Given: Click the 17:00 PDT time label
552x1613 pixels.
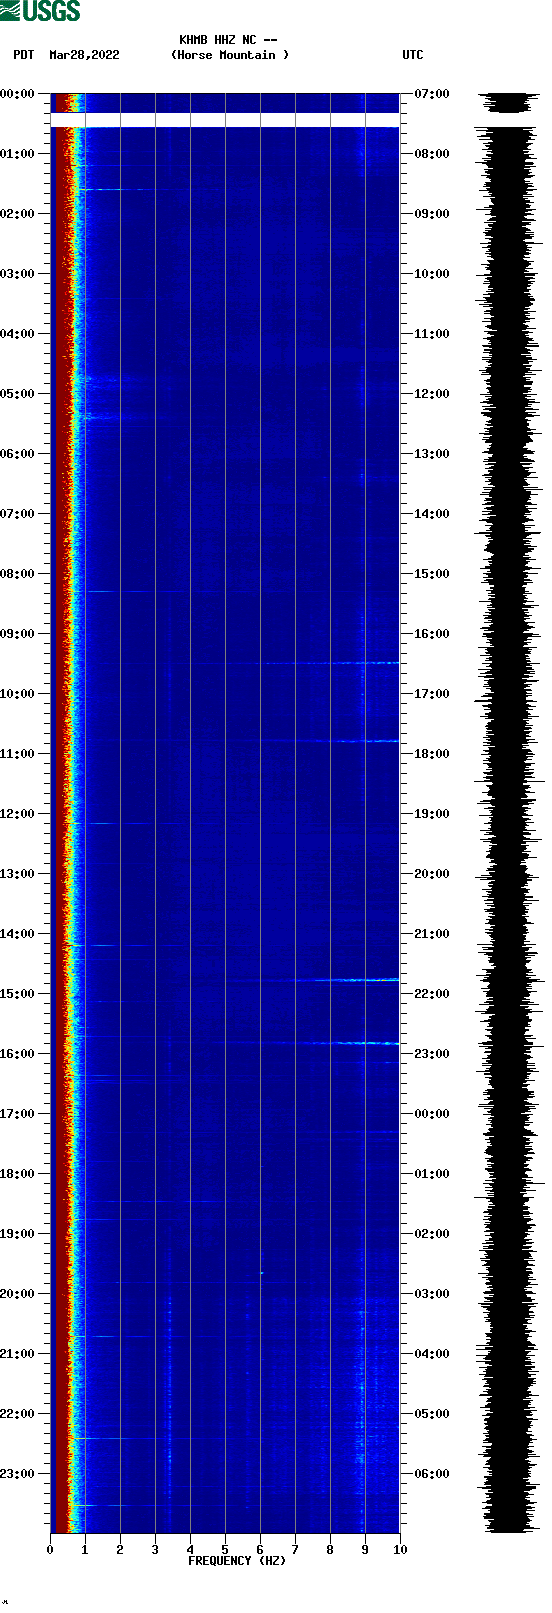Looking at the screenshot, I should (18, 1114).
